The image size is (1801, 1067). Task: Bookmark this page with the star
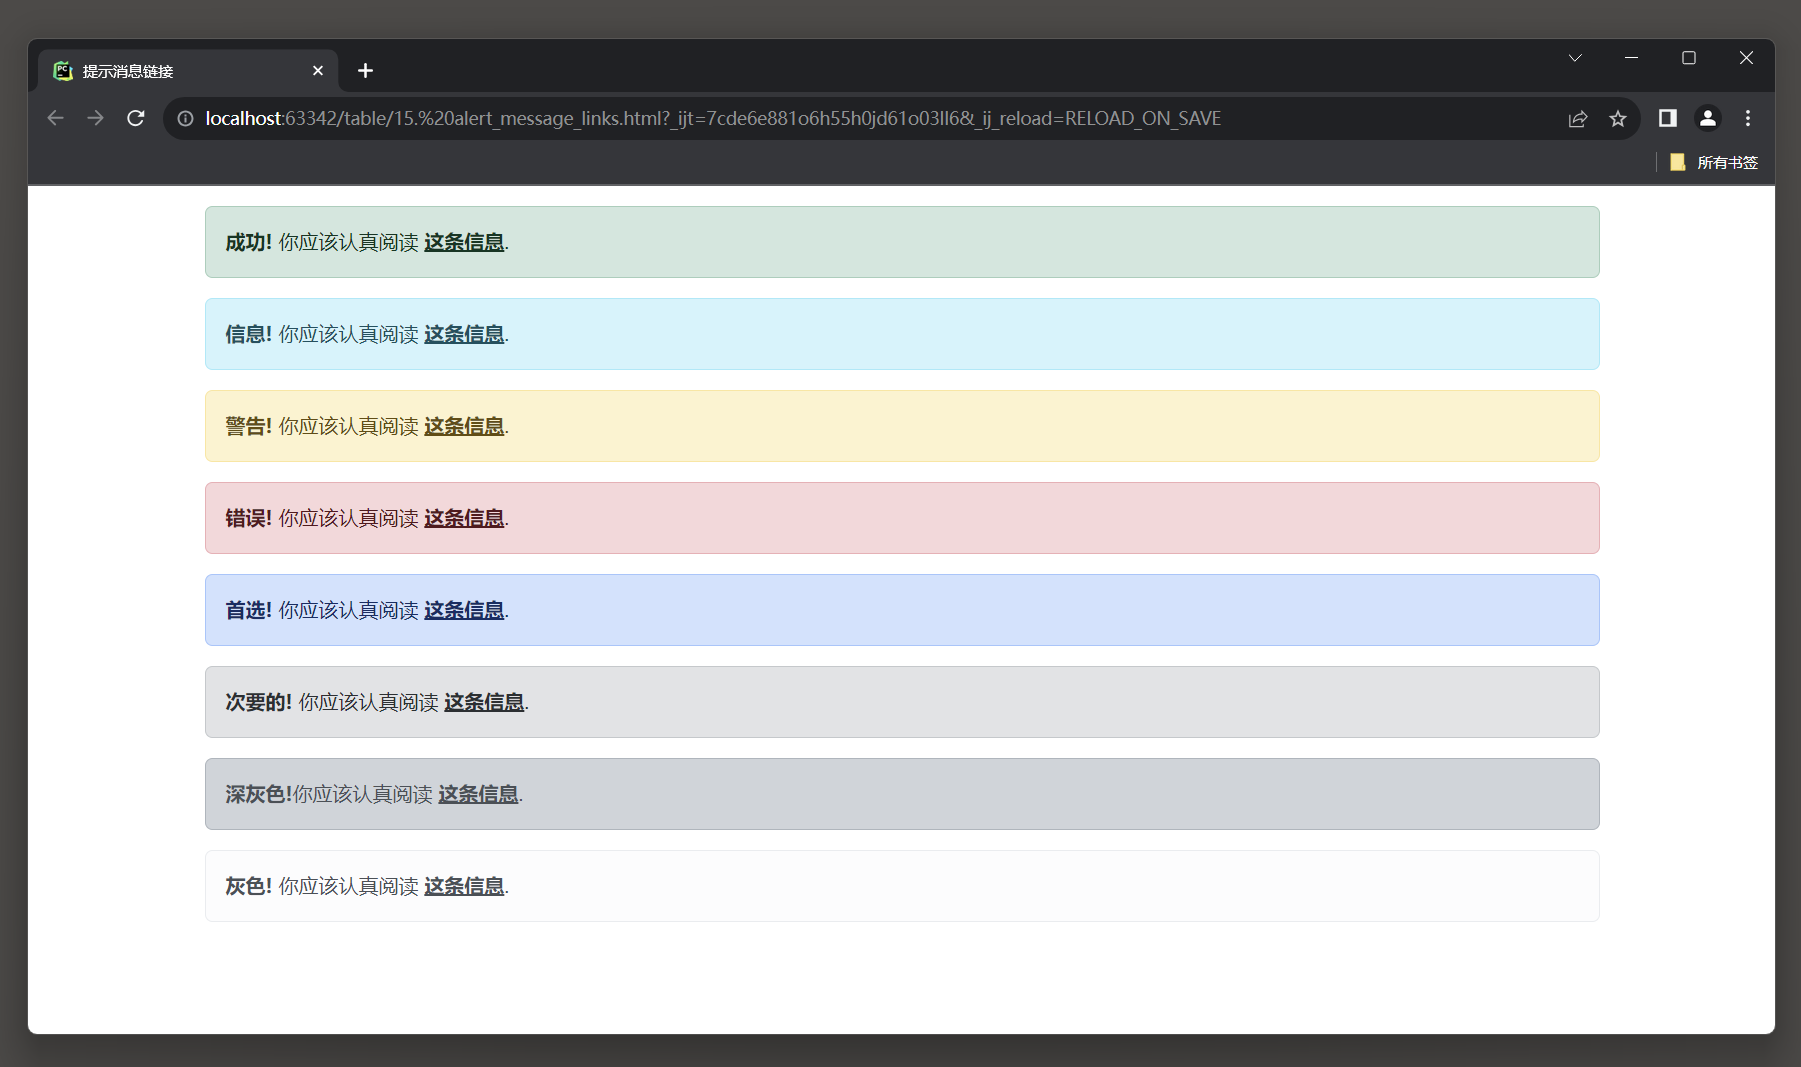coord(1618,118)
